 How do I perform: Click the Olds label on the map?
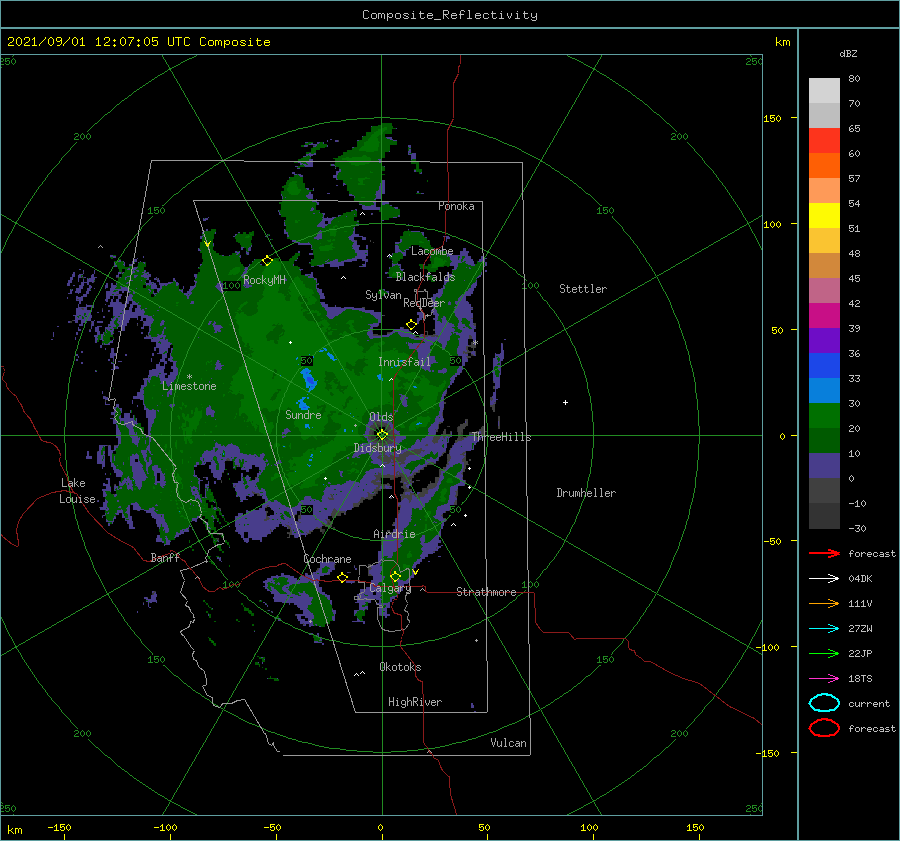381,417
